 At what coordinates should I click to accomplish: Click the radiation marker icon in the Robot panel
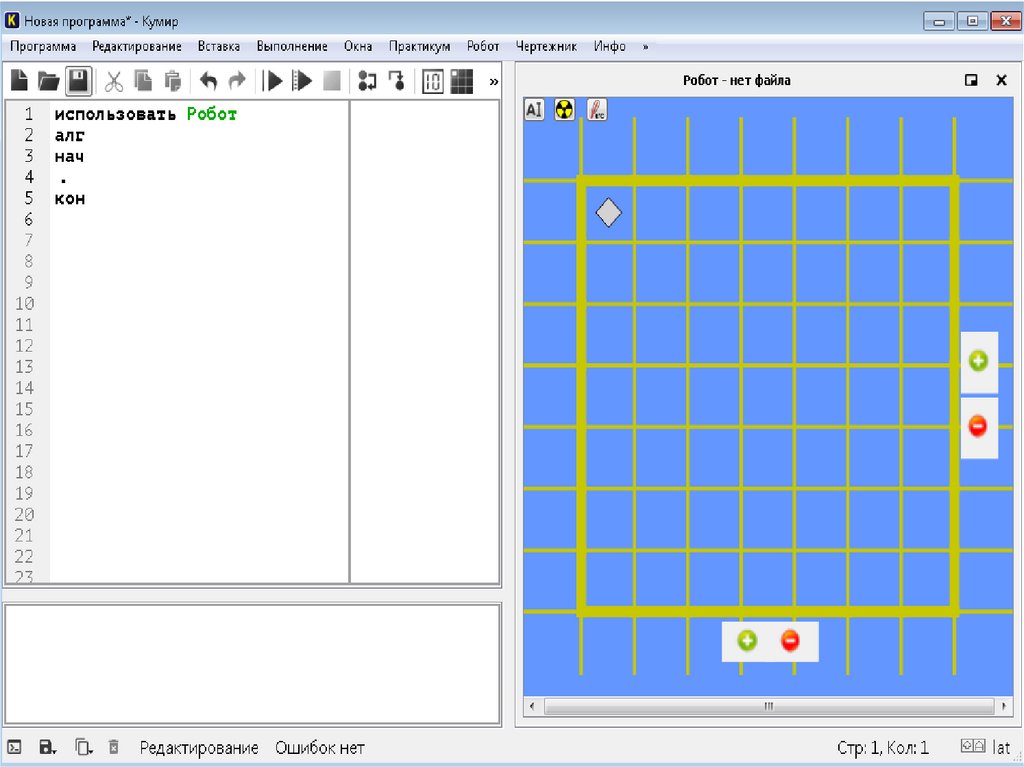pyautogui.click(x=565, y=110)
